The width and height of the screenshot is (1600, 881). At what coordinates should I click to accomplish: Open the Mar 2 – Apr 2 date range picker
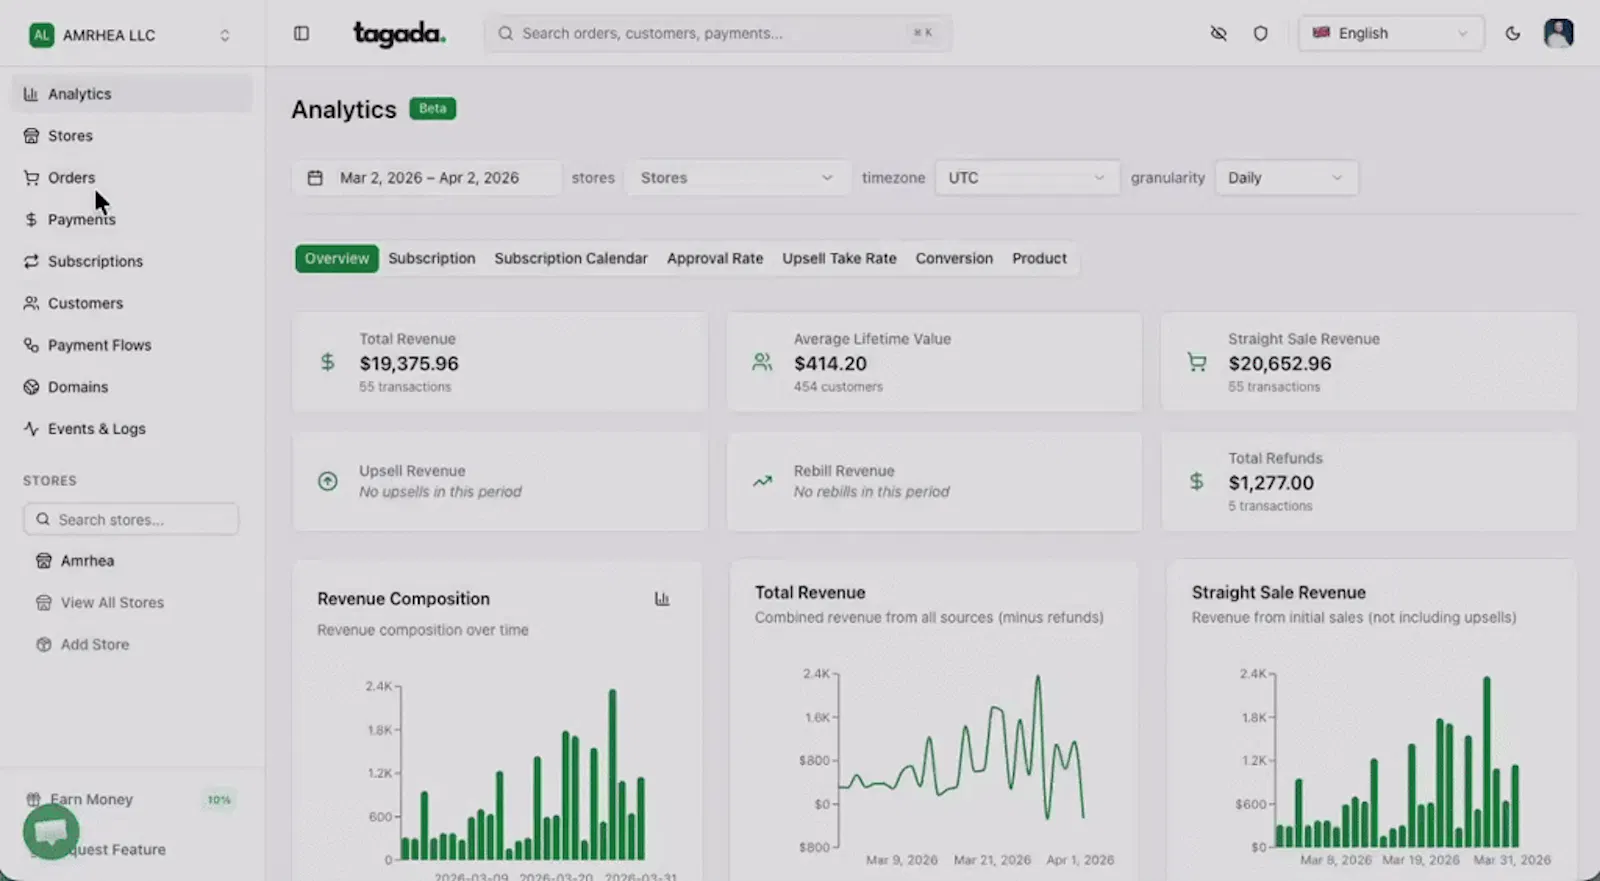coord(427,178)
